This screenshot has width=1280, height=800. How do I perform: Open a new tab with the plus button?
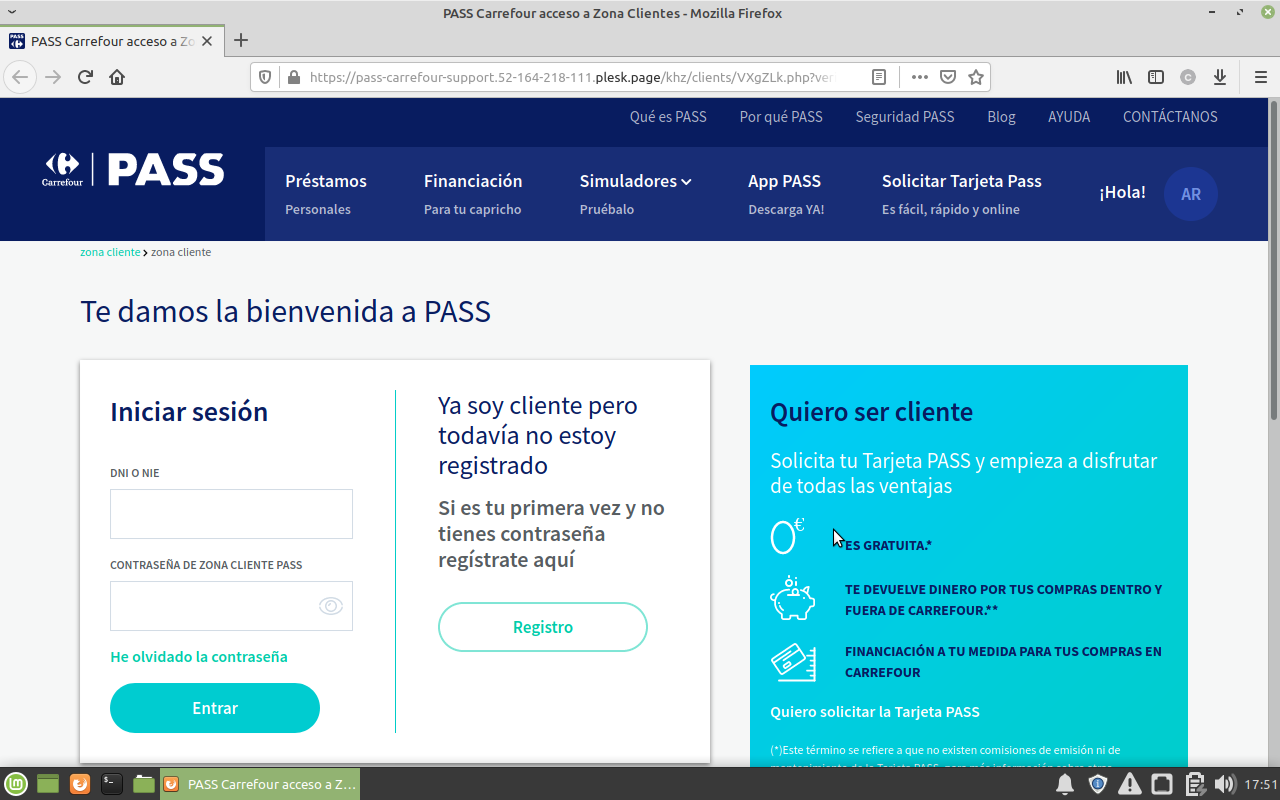pyautogui.click(x=240, y=41)
